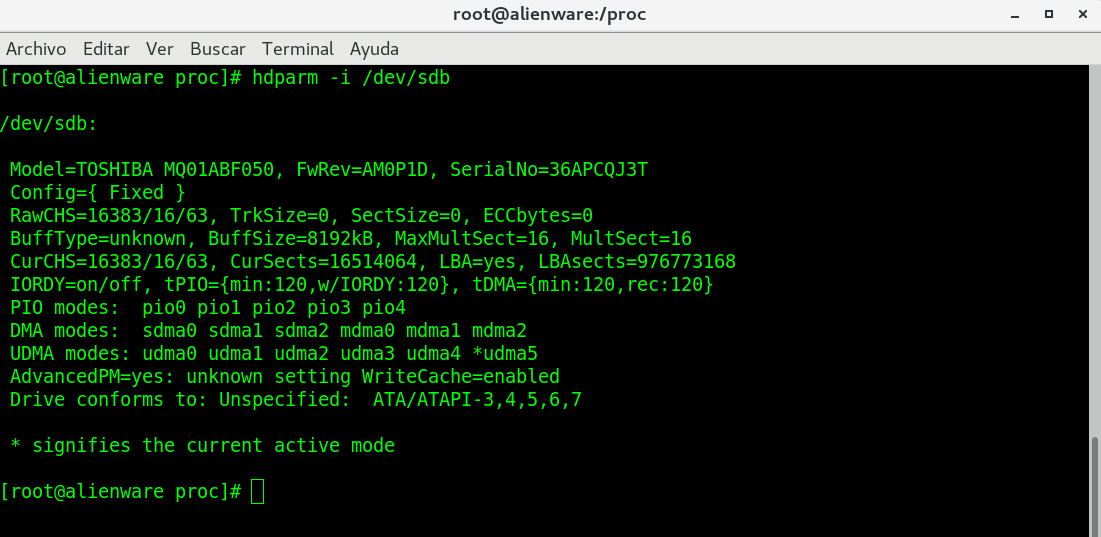The width and height of the screenshot is (1101, 537).
Task: Click the WriteCache=enabled text
Action: tap(461, 377)
